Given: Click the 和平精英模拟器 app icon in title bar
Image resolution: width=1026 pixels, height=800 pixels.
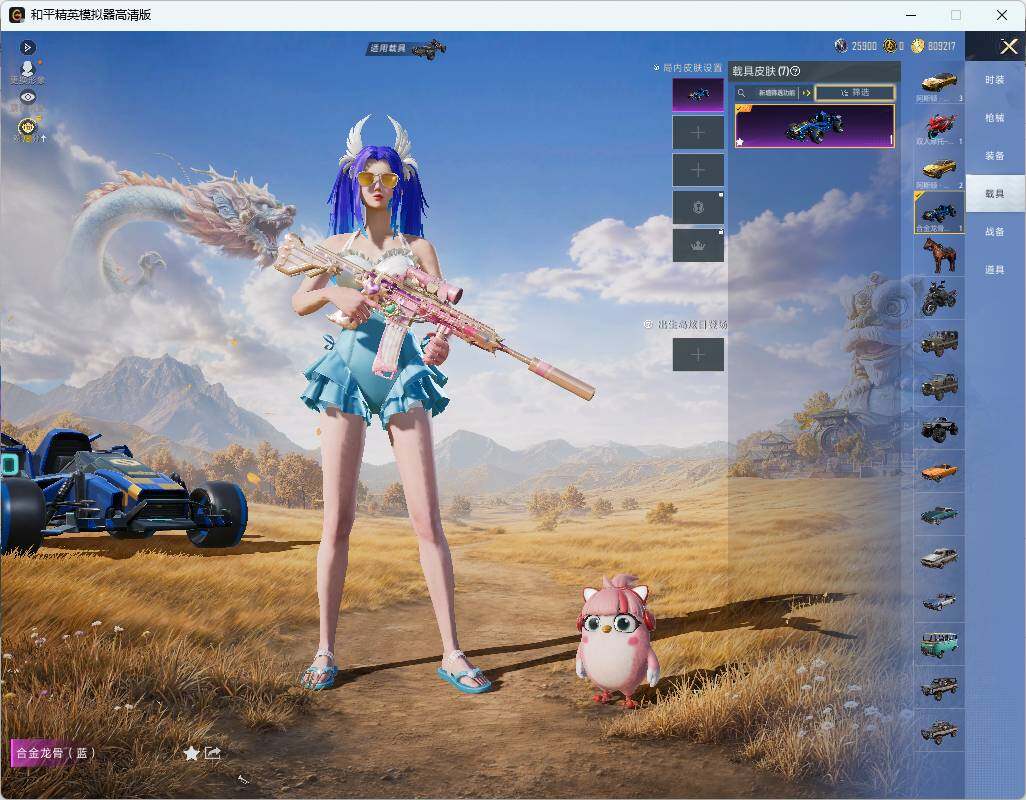Looking at the screenshot, I should point(16,14).
